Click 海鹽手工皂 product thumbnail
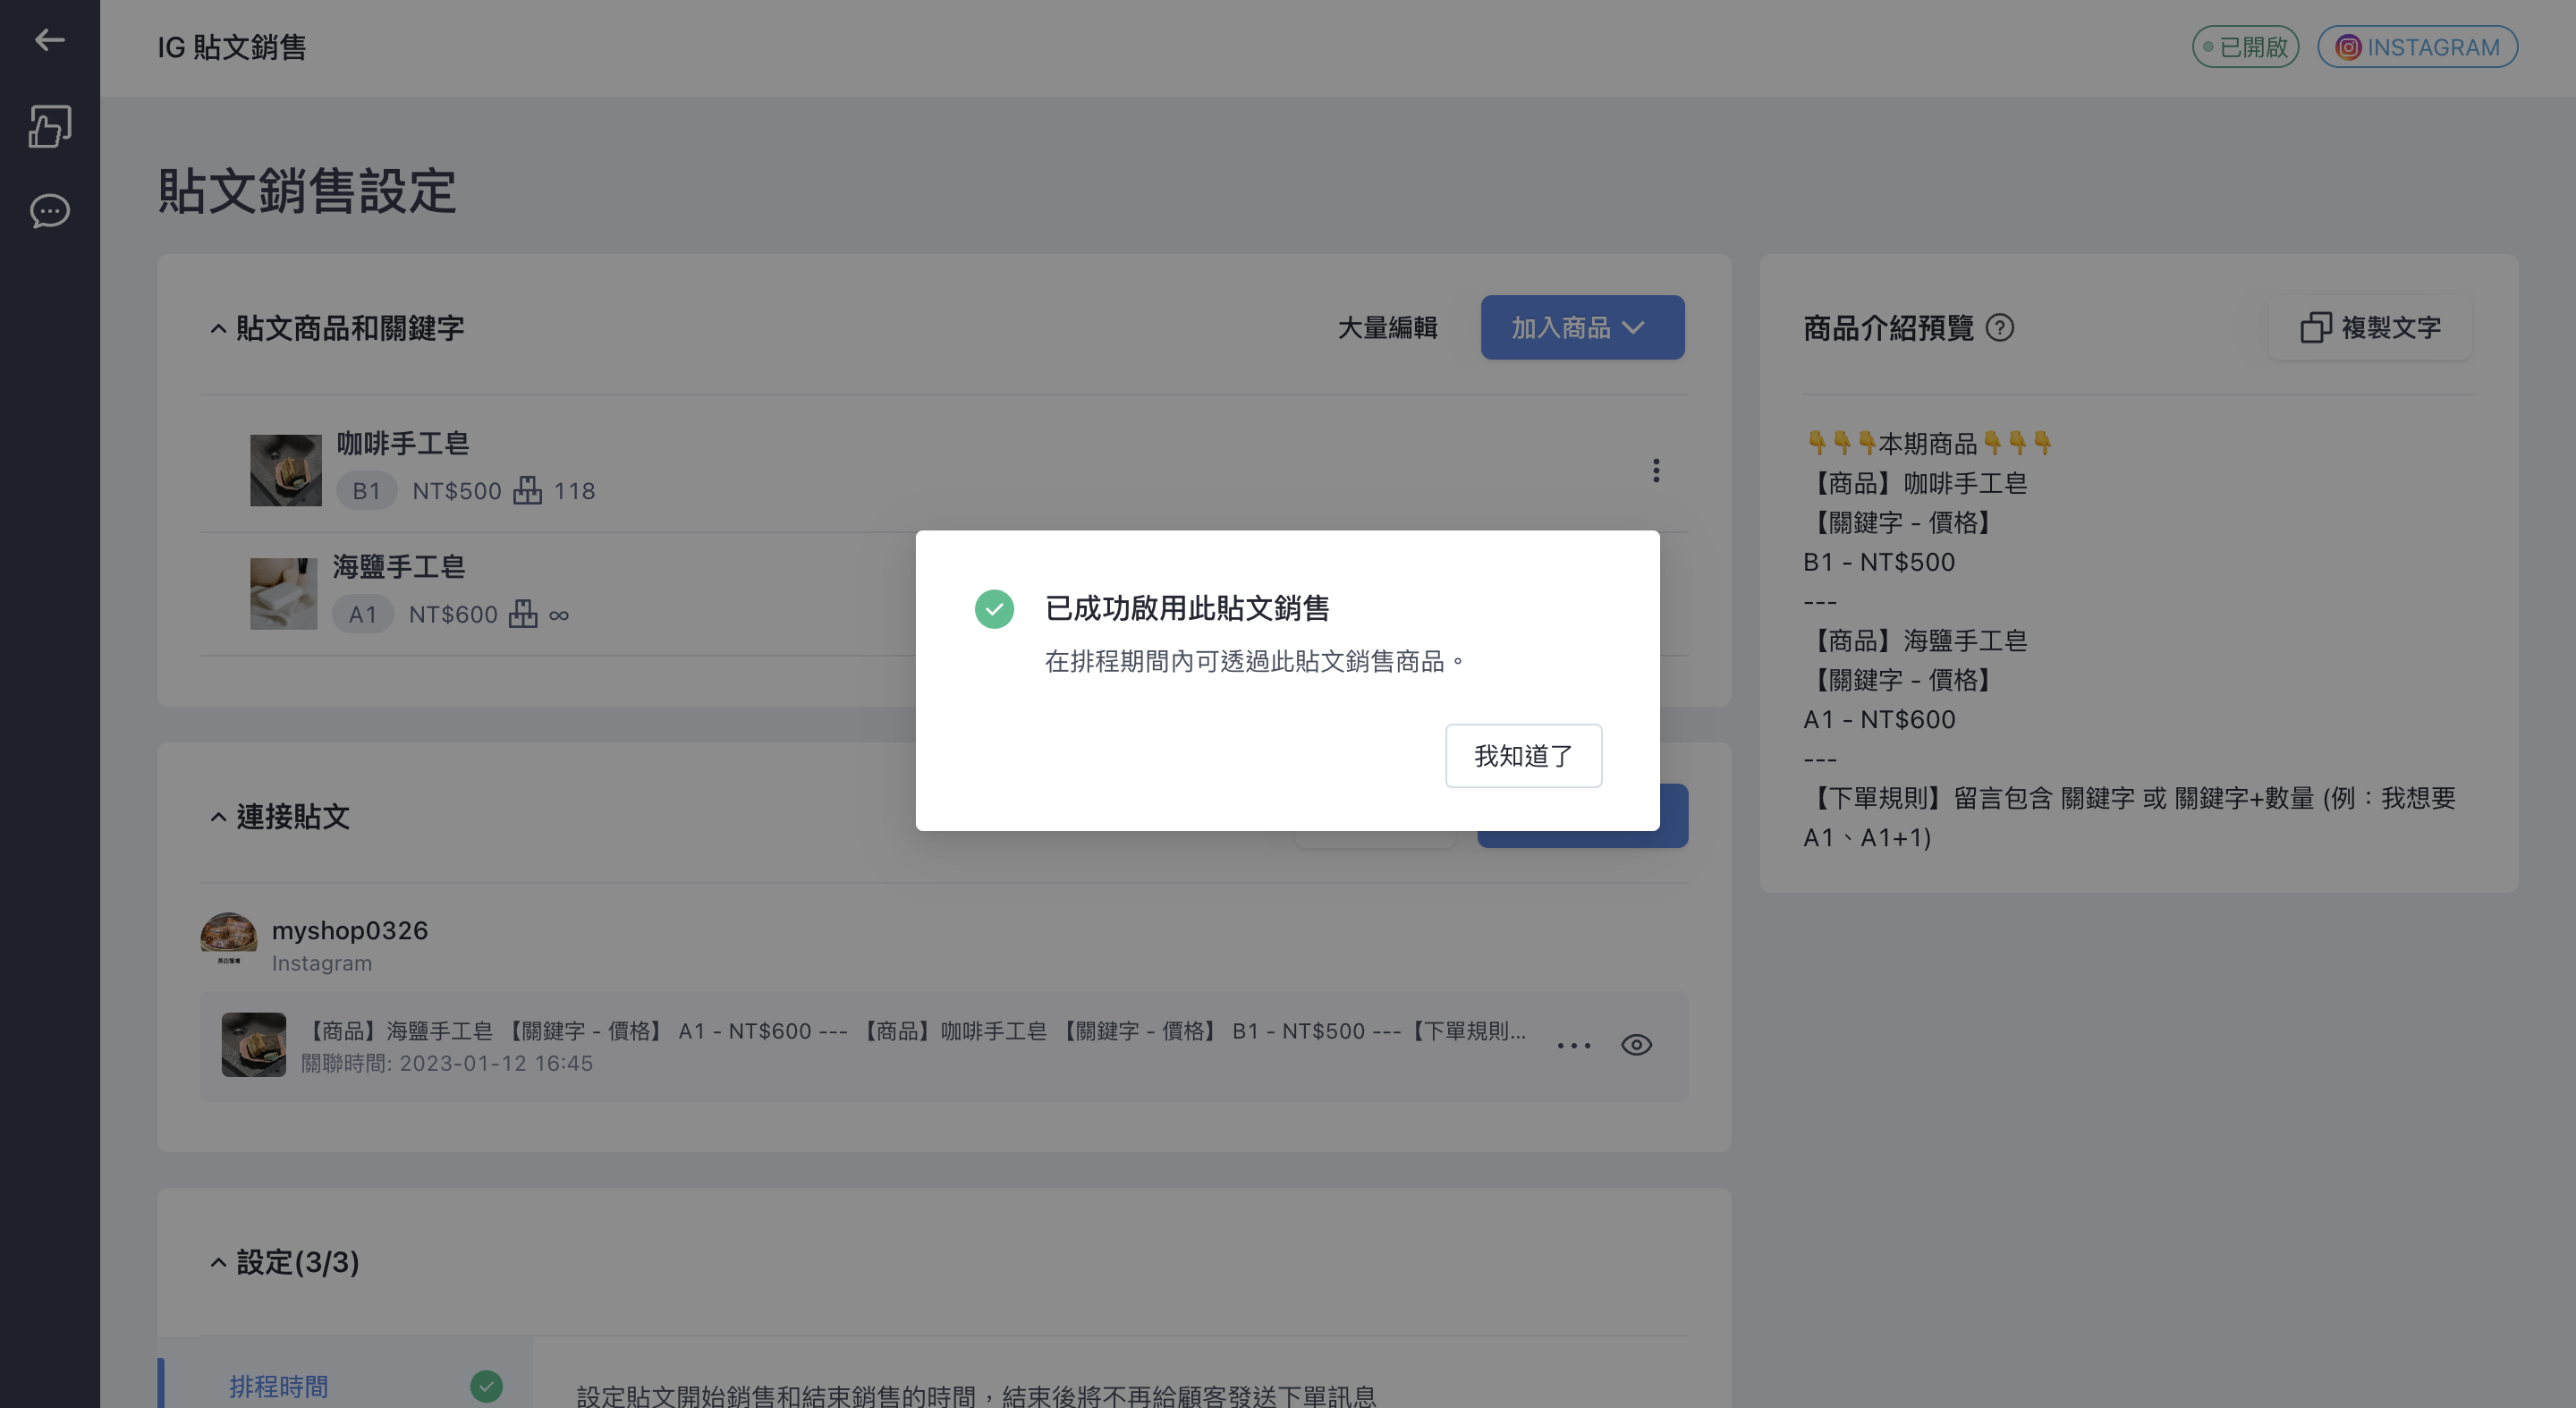Screen dimensions: 2576x1408 284,594
